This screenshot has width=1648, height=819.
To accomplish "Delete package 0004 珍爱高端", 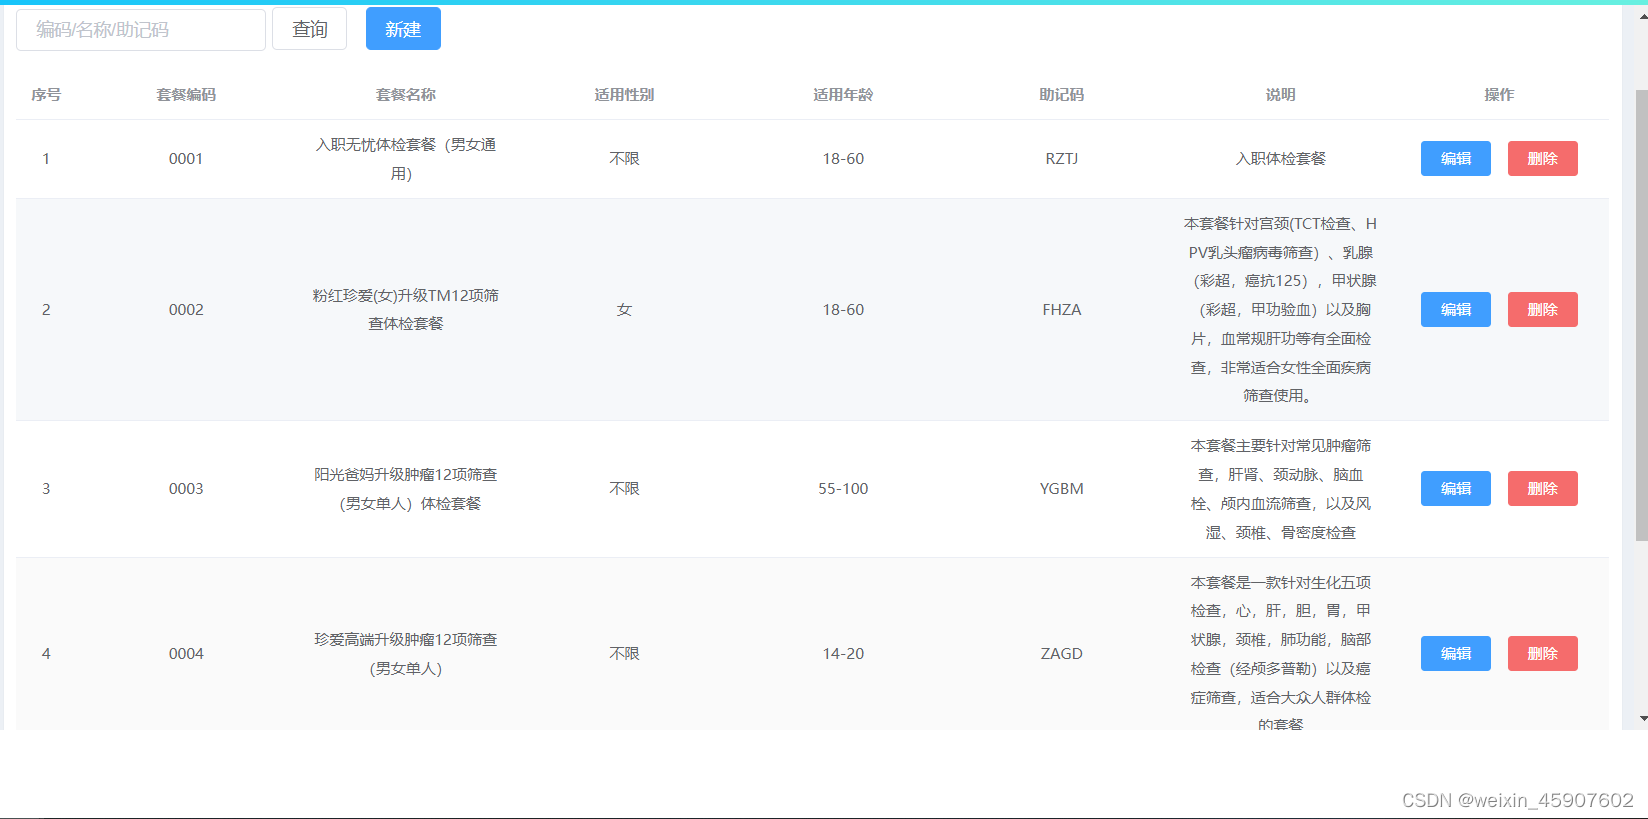I will pyautogui.click(x=1542, y=654).
